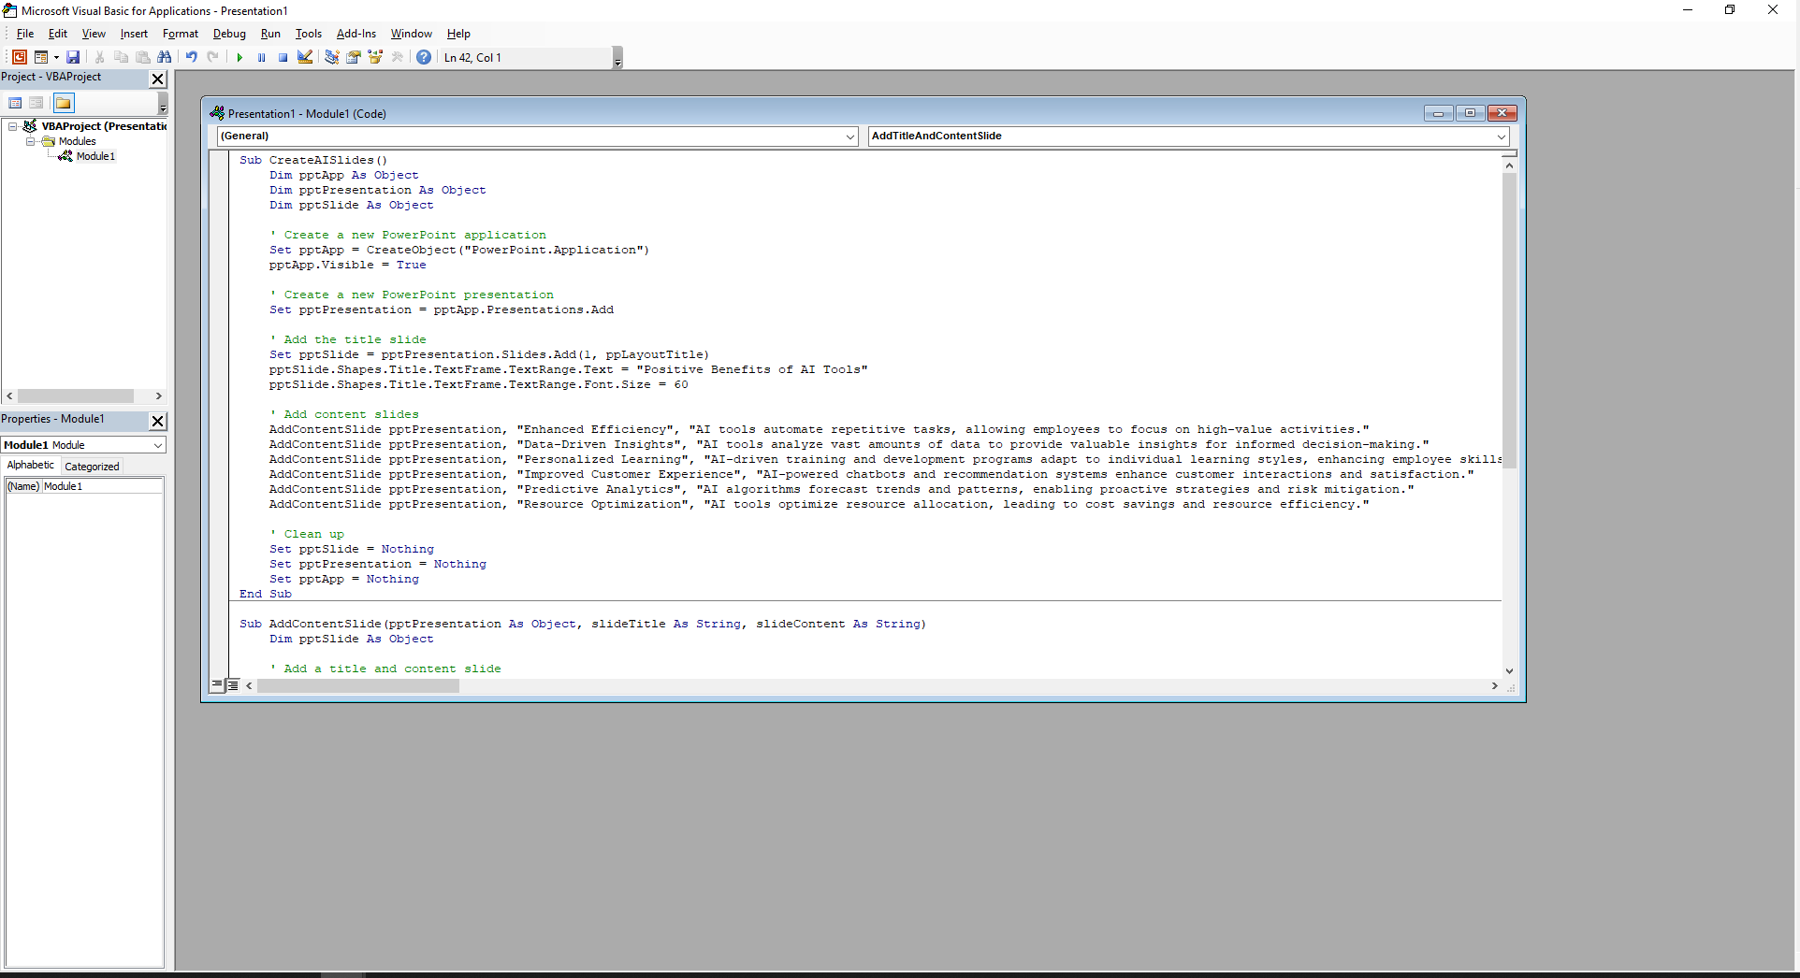Viewport: 1800px width, 978px height.
Task: Switch to Procedure View button
Action: tap(217, 685)
